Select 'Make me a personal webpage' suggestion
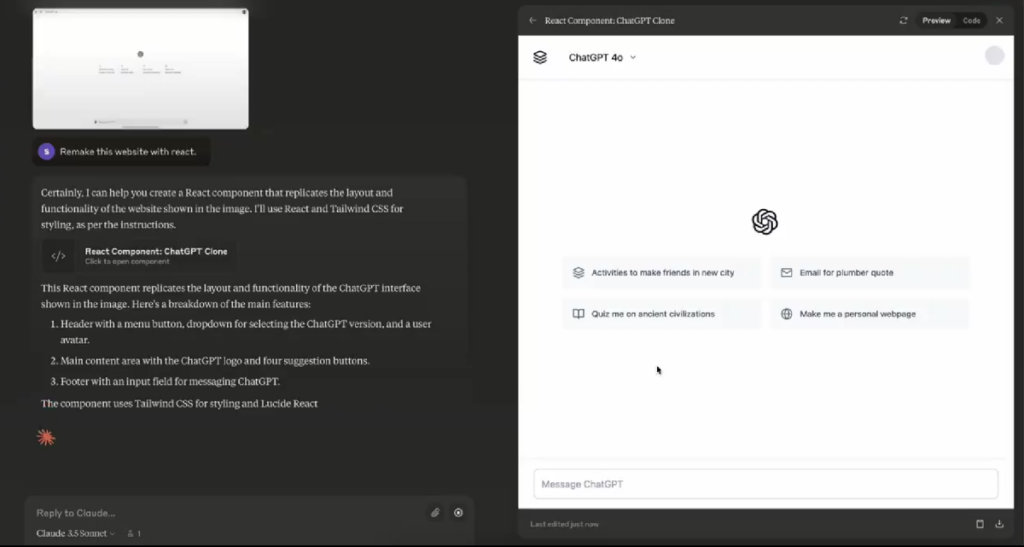 [870, 314]
